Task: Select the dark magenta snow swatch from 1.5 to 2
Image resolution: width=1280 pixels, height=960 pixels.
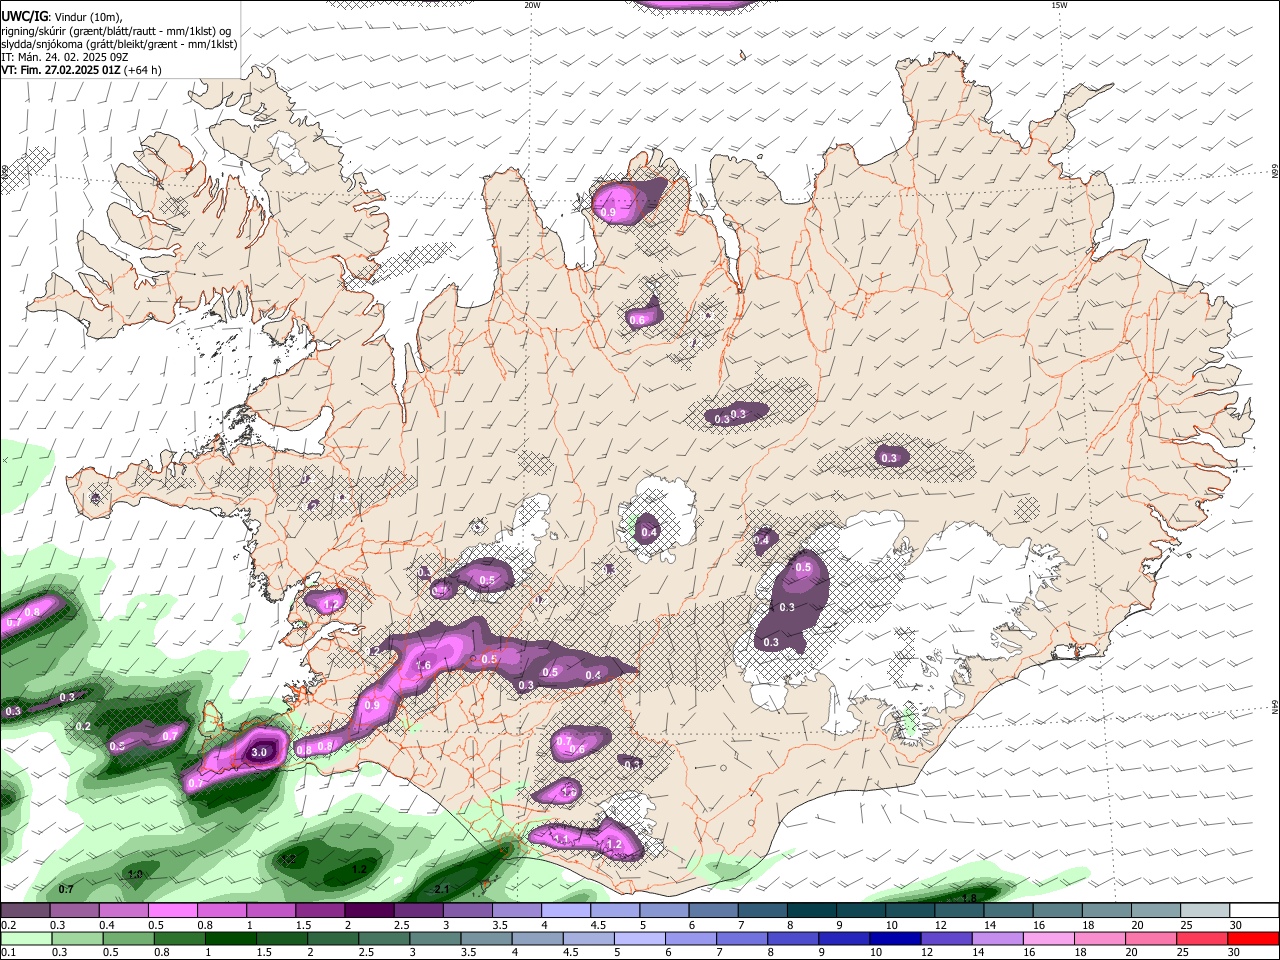Action: click(320, 910)
